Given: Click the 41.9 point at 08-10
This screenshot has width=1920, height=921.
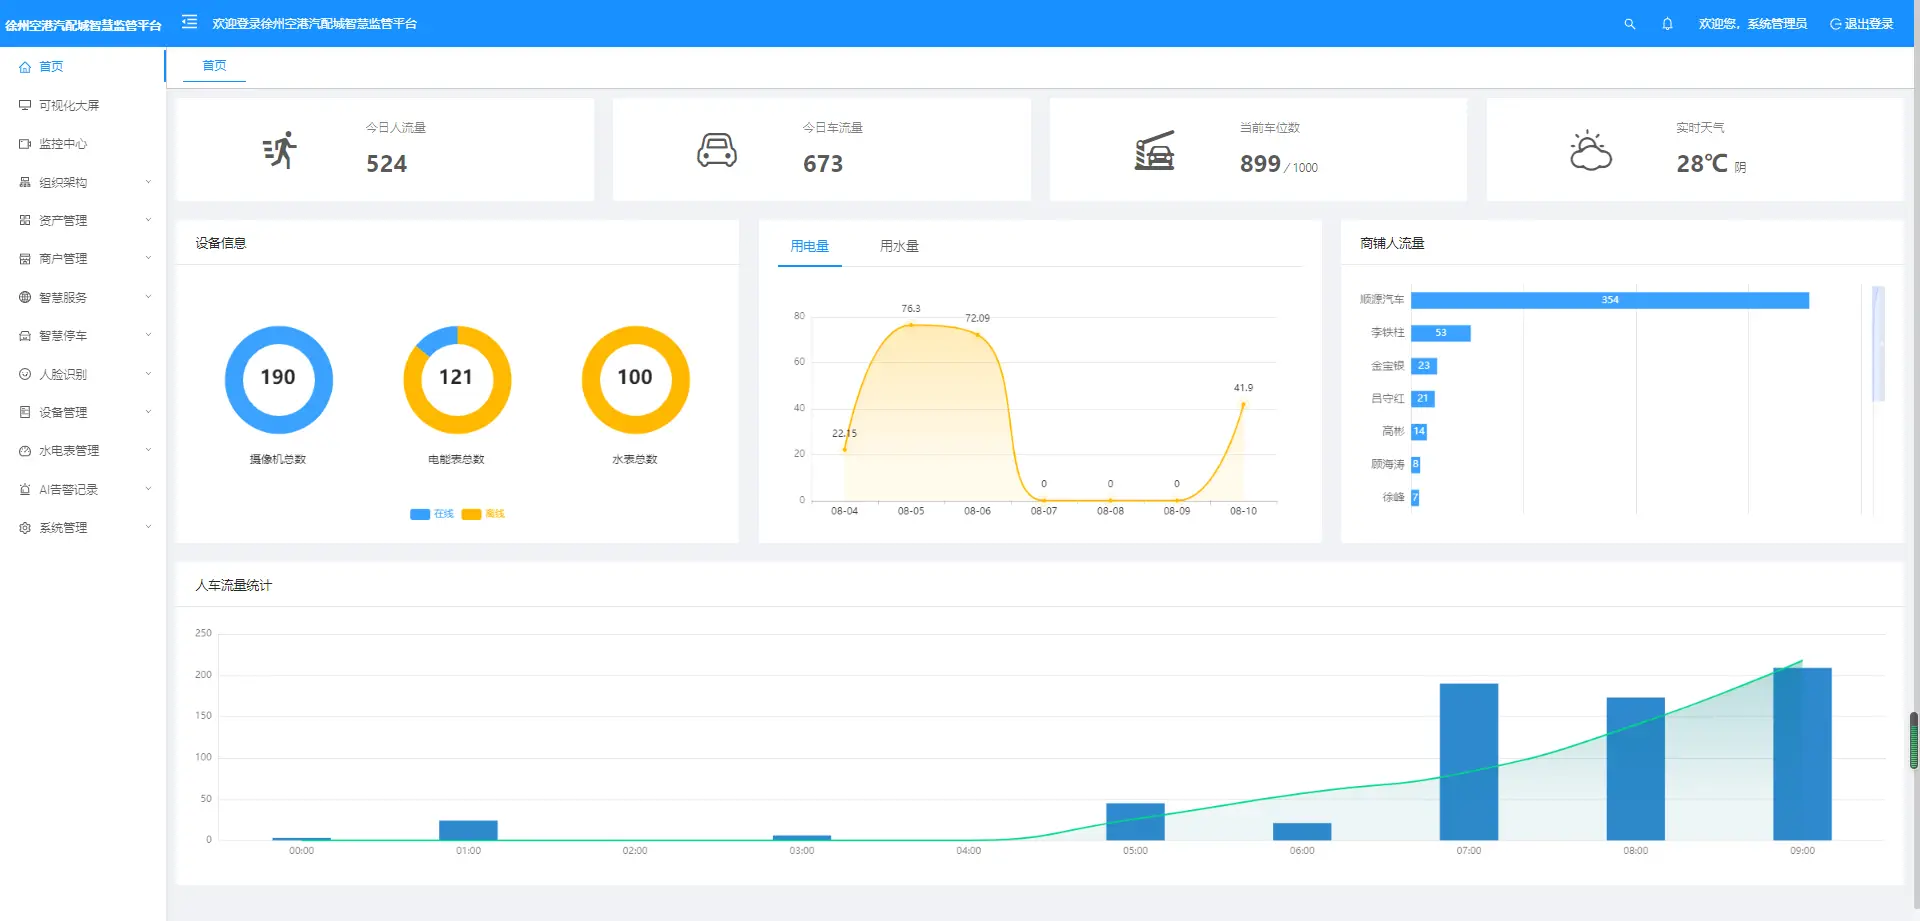Looking at the screenshot, I should pos(1243,404).
